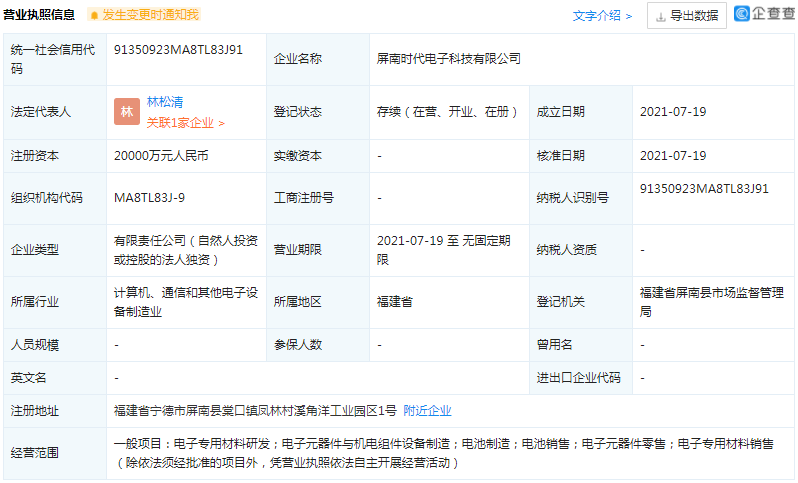The height and width of the screenshot is (483, 798).
Task: Click the organization code MA8TL83J-9
Action: click(150, 198)
